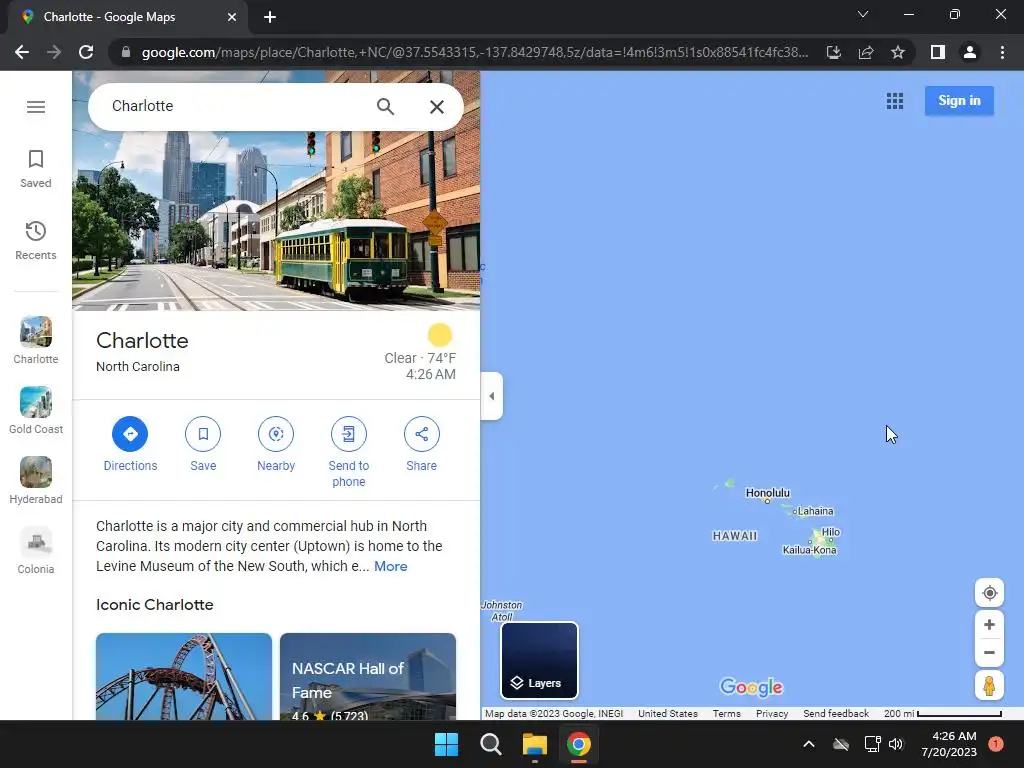Open Windows Start menu
Screen dimensions: 1024x768
click(447, 744)
